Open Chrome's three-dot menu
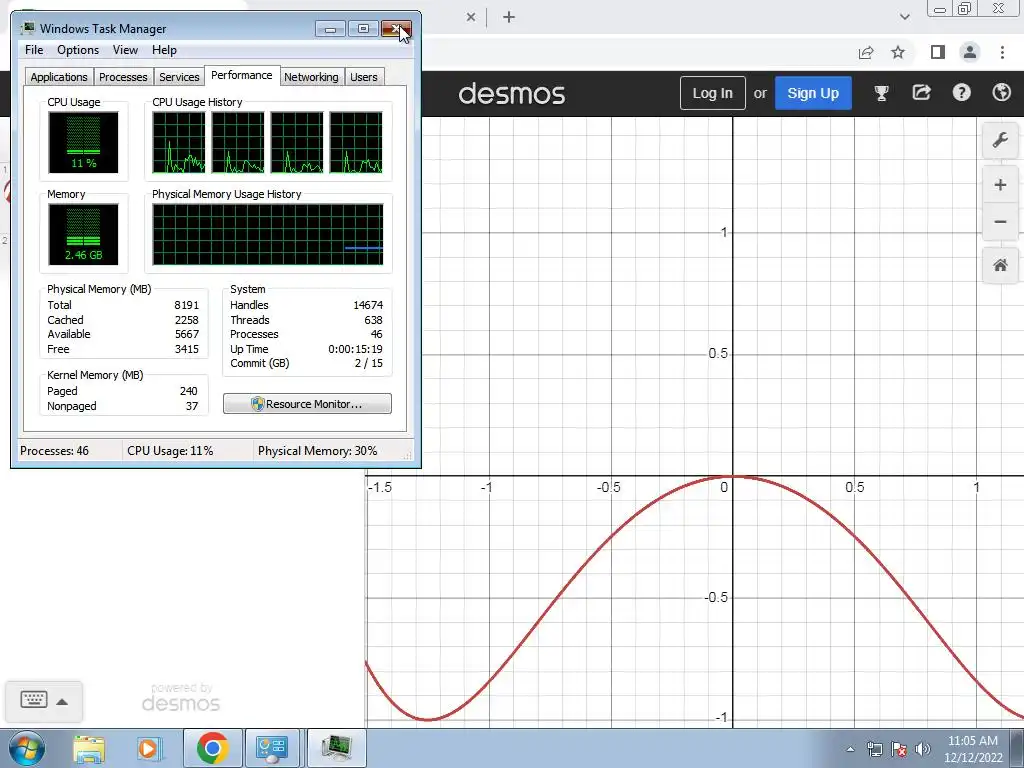 coord(1002,52)
